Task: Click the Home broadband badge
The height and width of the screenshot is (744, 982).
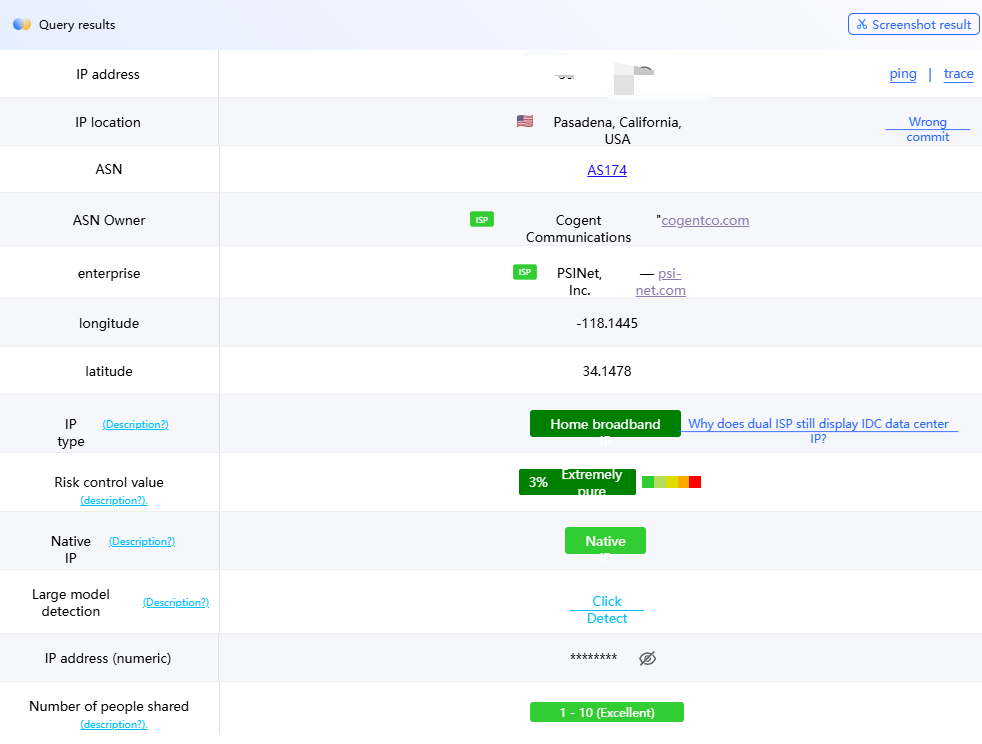Action: [x=605, y=424]
